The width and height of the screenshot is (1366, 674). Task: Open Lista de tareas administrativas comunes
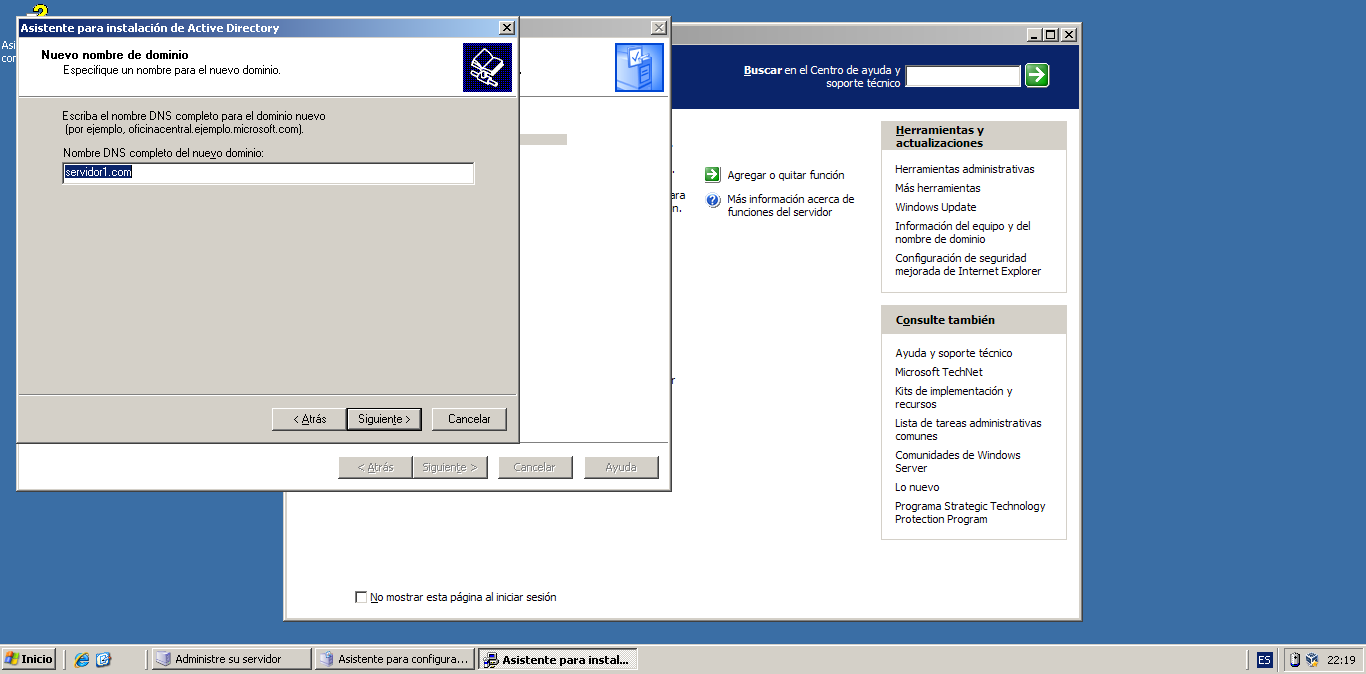click(968, 429)
